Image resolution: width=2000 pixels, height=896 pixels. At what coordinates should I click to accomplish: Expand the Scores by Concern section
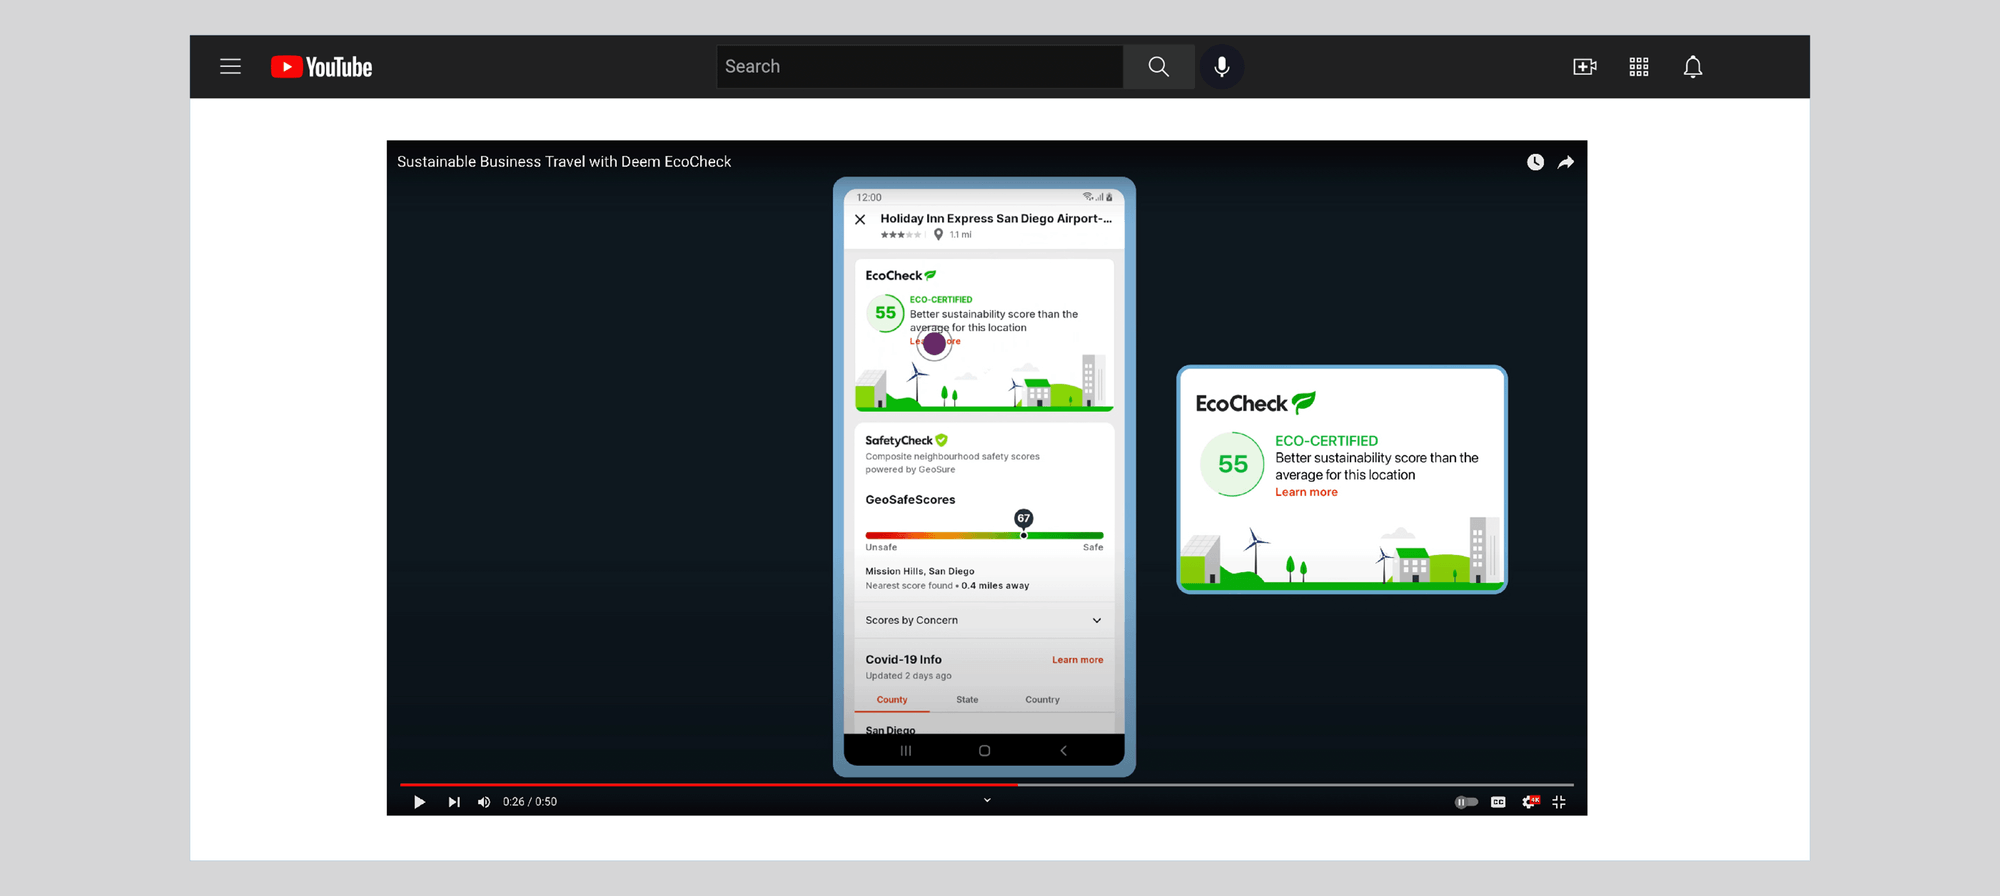click(x=984, y=620)
